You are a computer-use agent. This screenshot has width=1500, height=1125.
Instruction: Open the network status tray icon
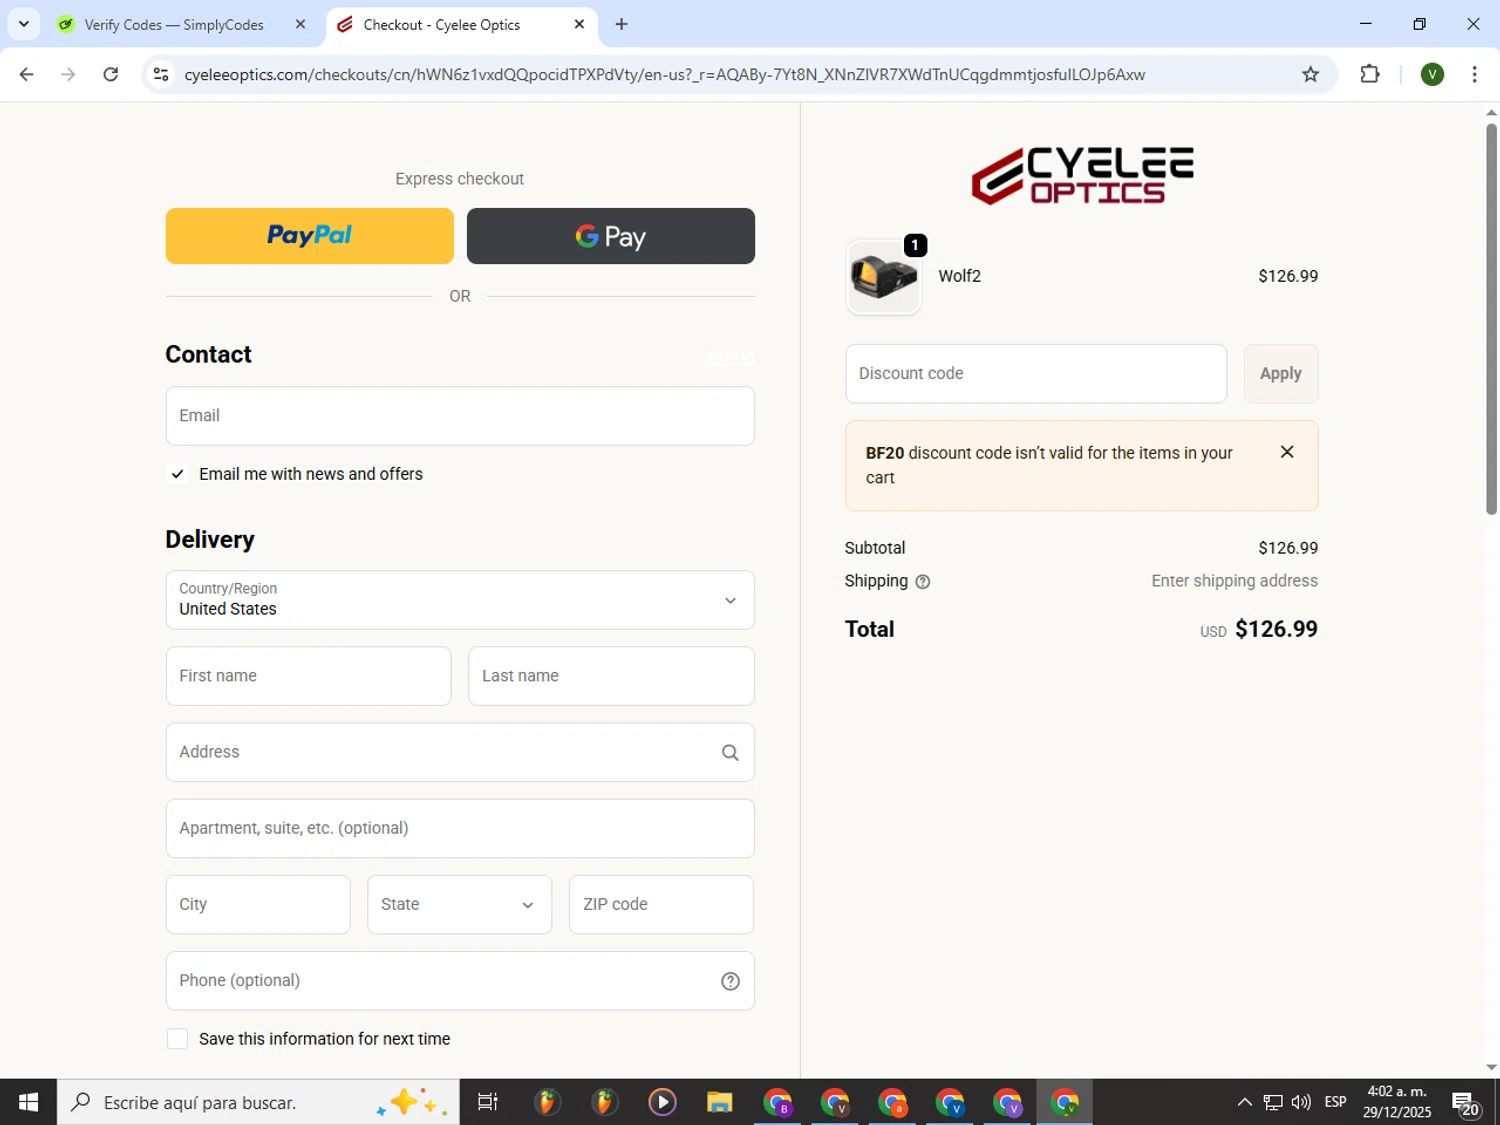pos(1273,1102)
